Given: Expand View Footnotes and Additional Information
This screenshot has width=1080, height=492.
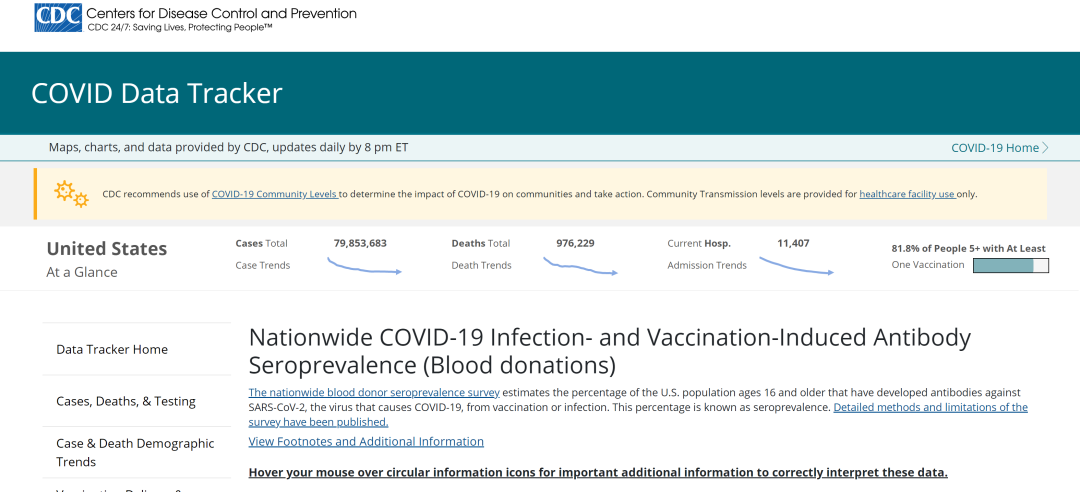Looking at the screenshot, I should pos(366,441).
